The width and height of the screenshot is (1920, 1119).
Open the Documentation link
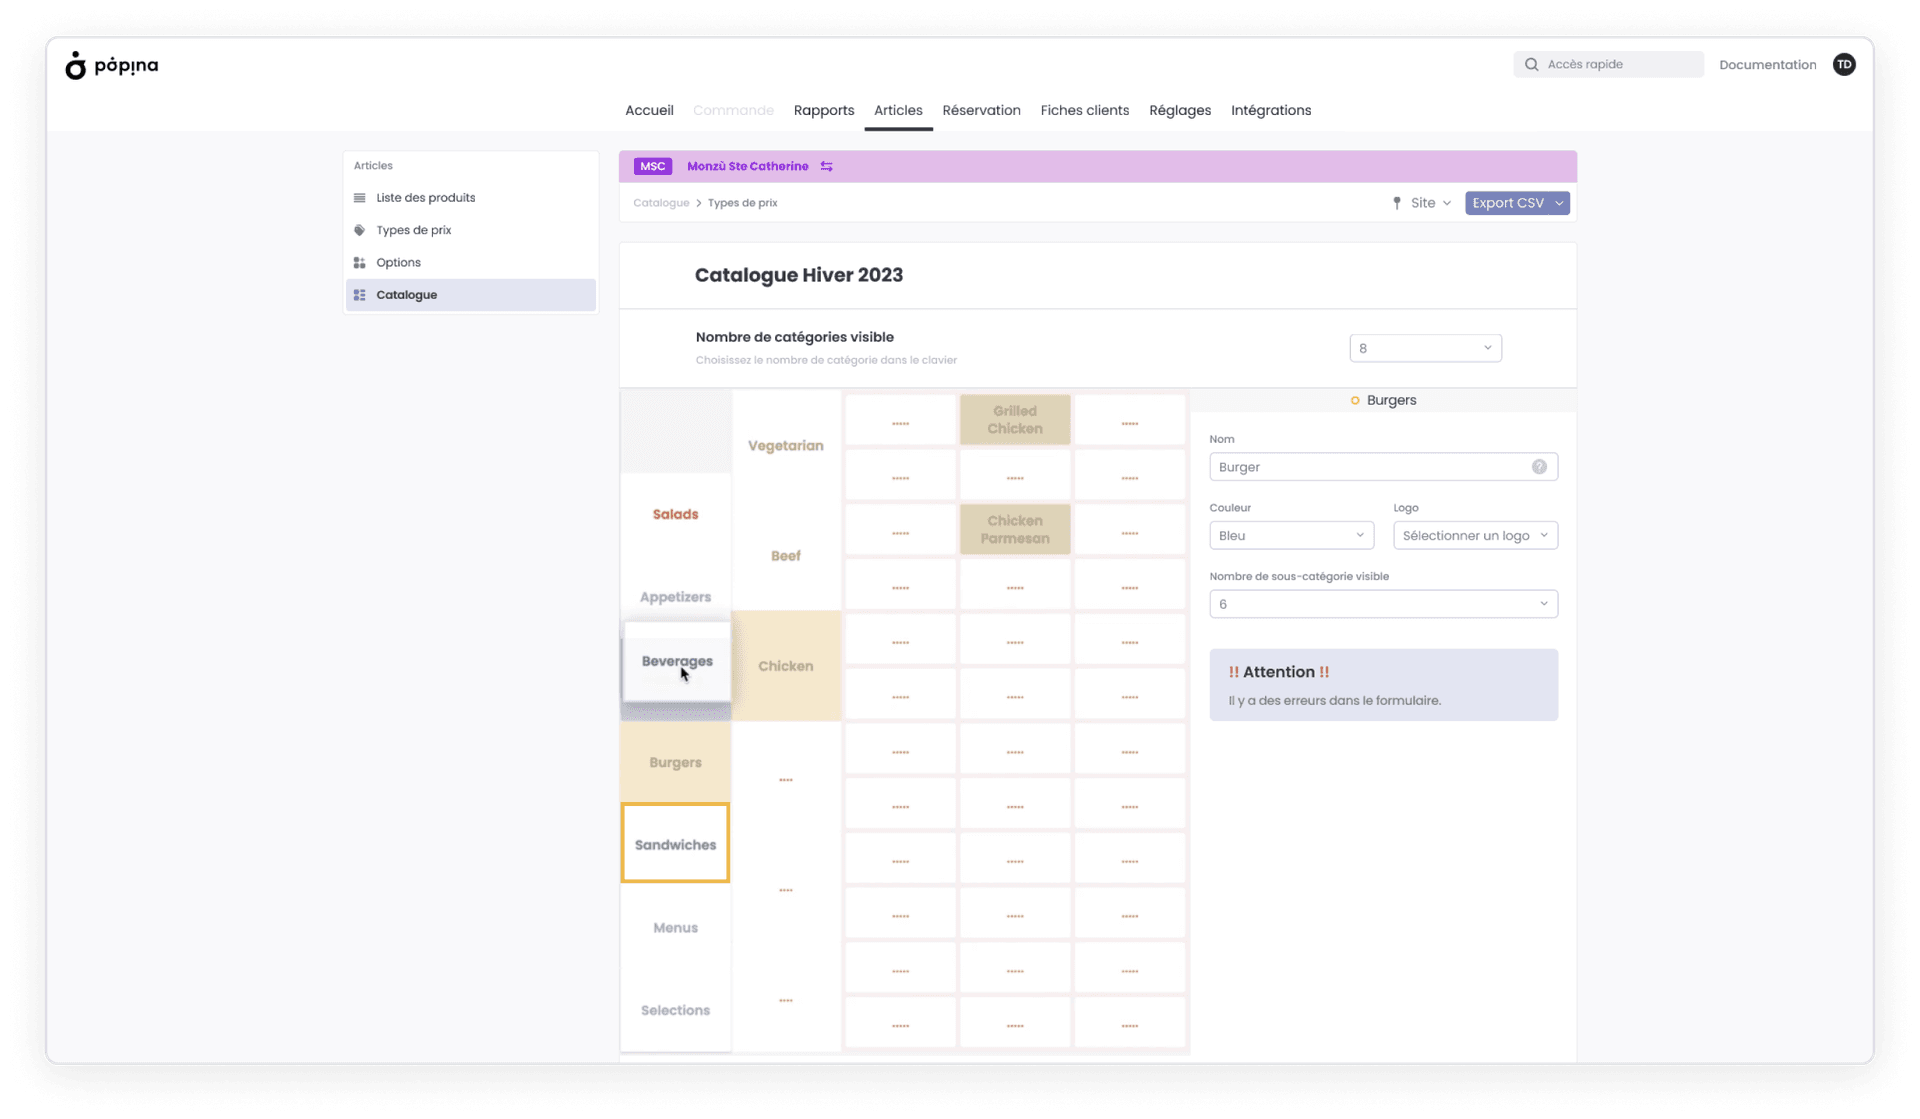1767,65
